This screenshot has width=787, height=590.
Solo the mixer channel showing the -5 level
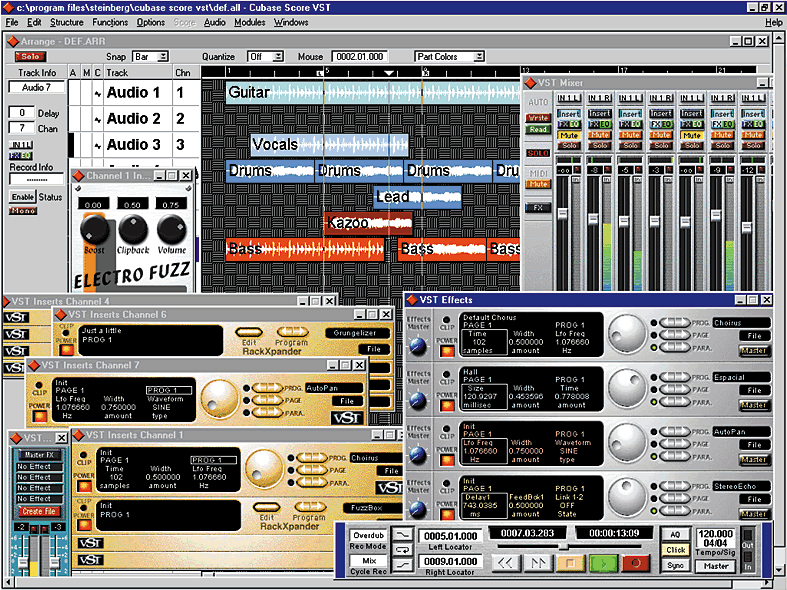[x=630, y=145]
